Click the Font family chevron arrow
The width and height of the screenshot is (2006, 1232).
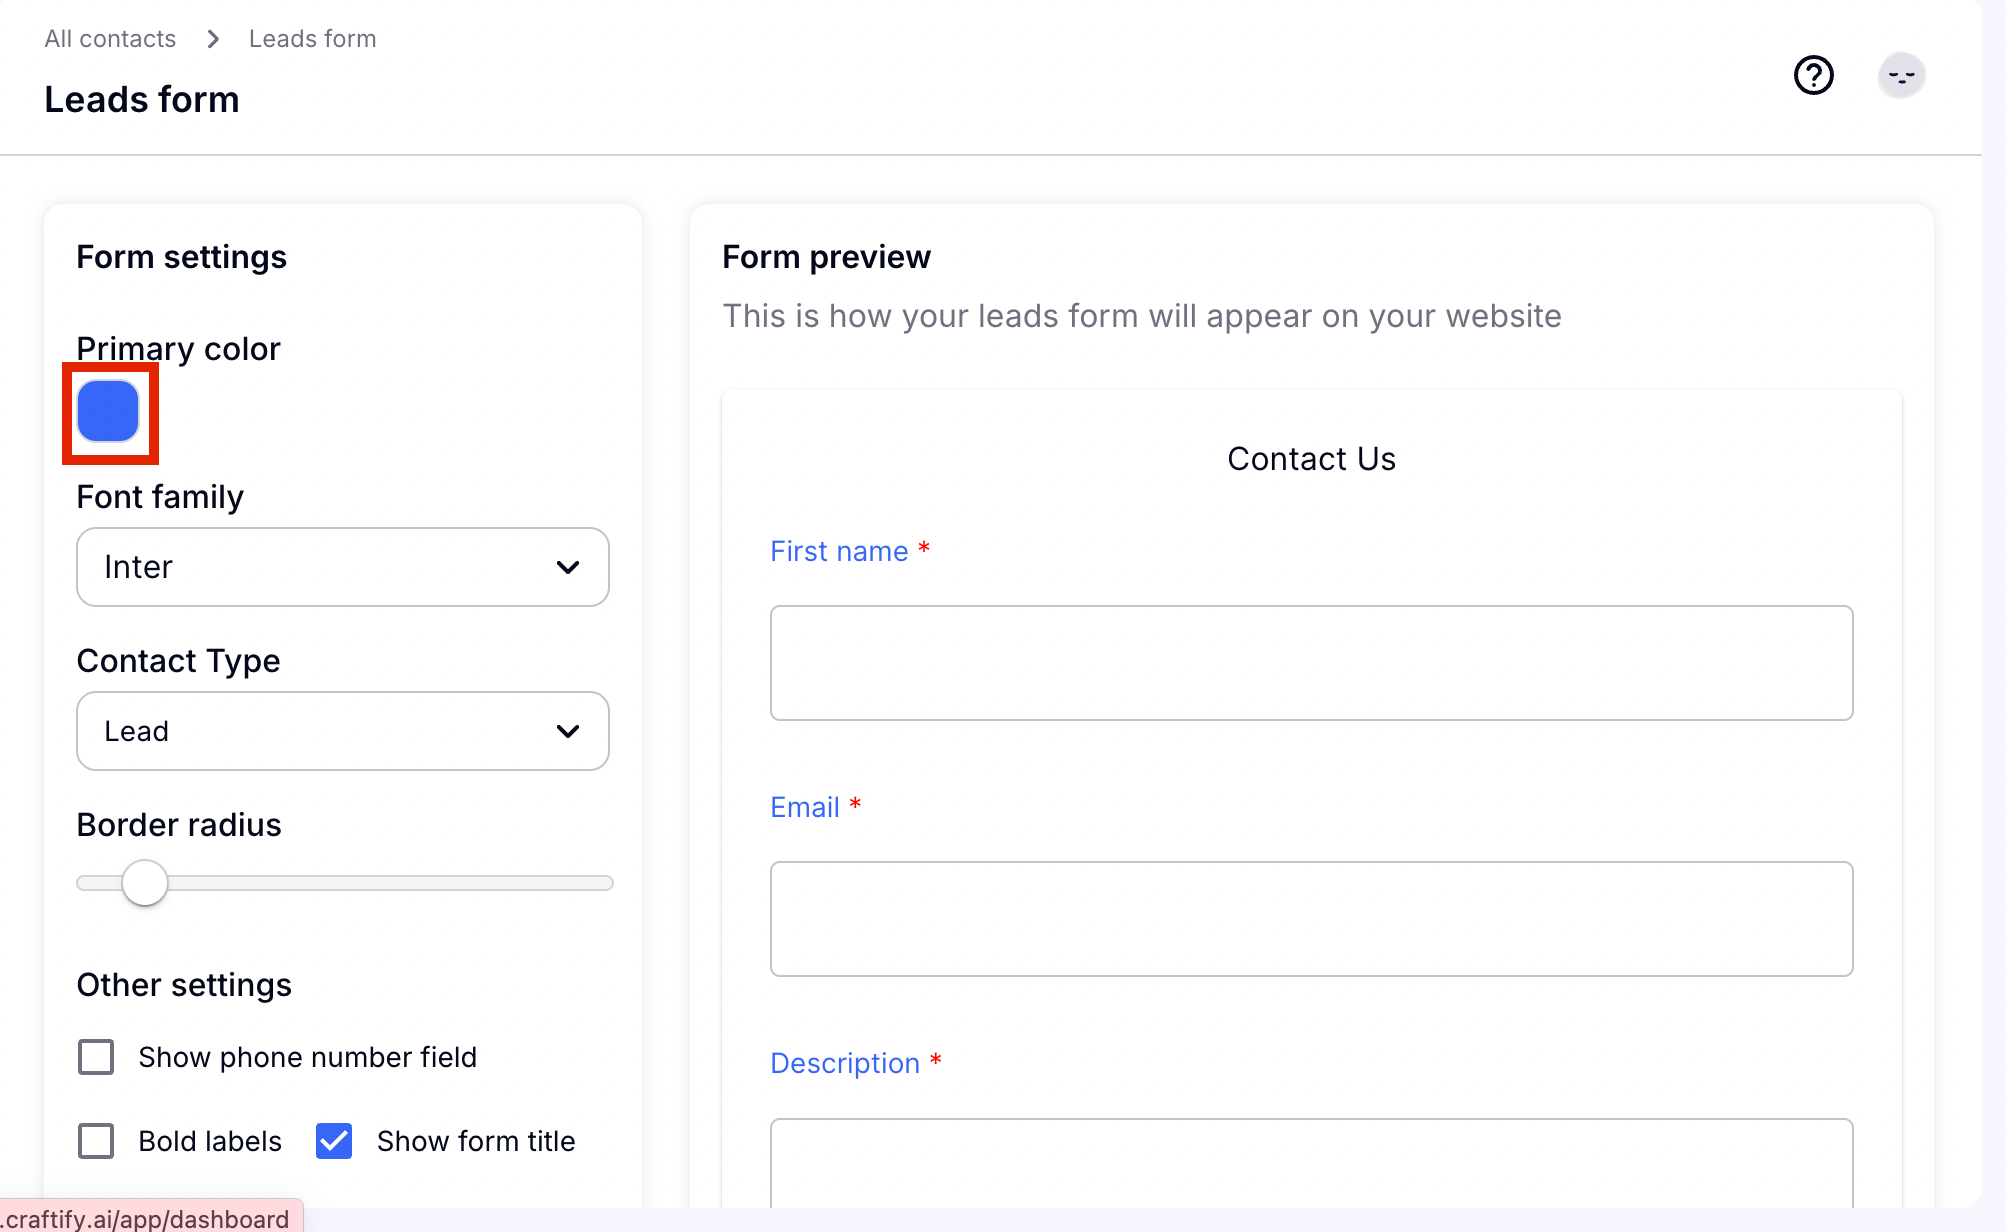click(568, 567)
